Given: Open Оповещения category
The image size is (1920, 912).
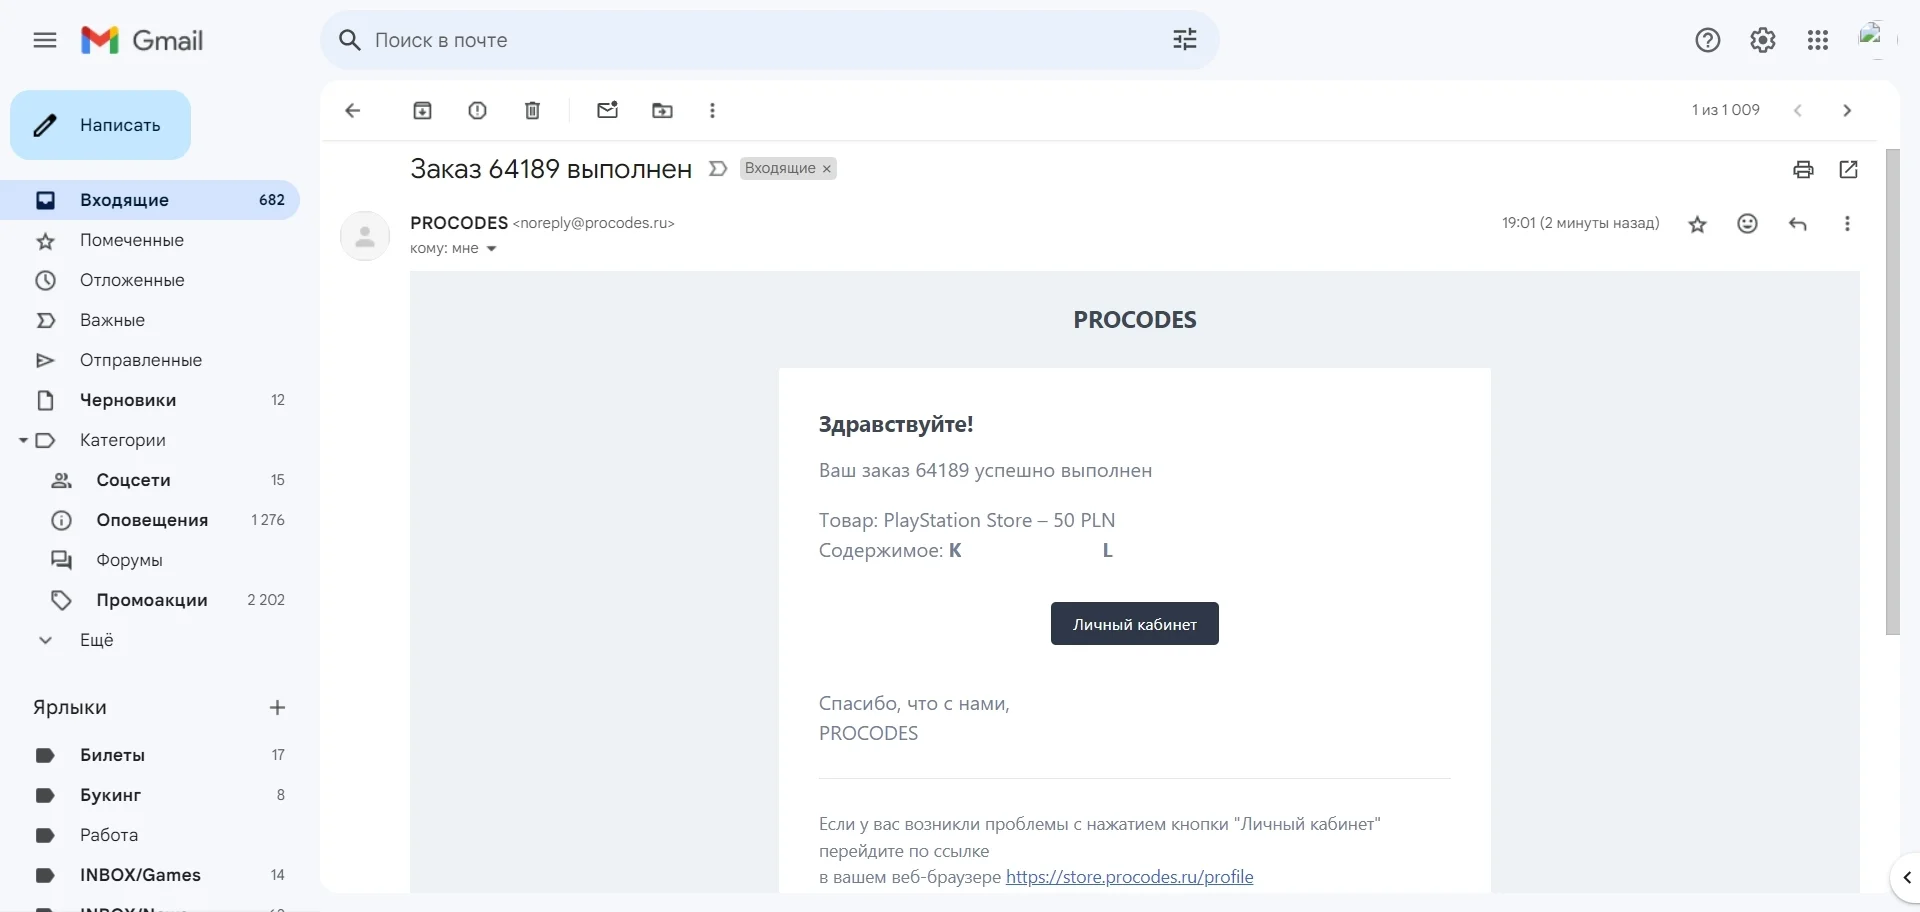Looking at the screenshot, I should point(150,520).
